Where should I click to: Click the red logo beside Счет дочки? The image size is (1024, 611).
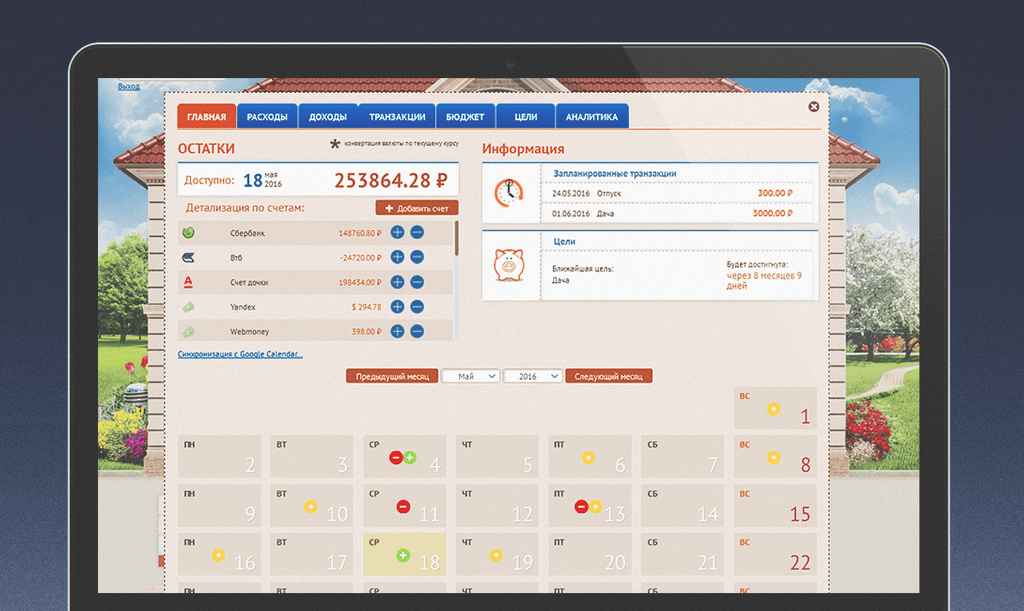[188, 282]
